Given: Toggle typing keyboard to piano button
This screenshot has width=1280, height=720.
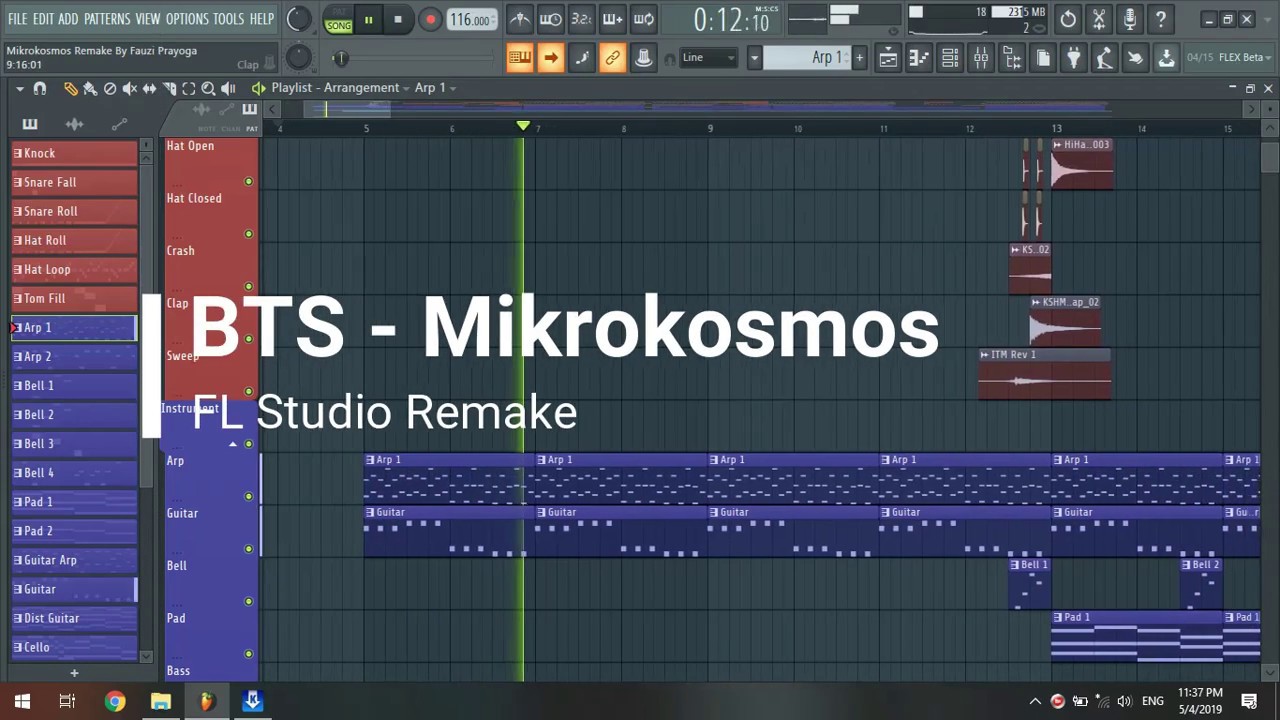Looking at the screenshot, I should tap(520, 58).
